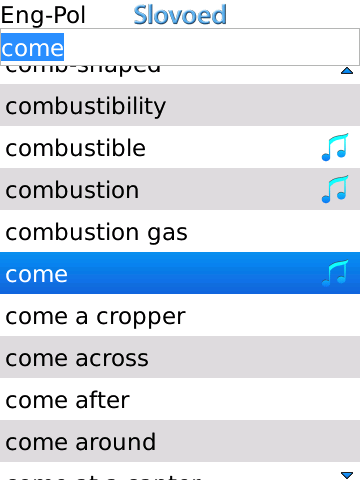Tap the scroll down arrow indicator
Image resolution: width=360 pixels, height=480 pixels.
pos(347,475)
